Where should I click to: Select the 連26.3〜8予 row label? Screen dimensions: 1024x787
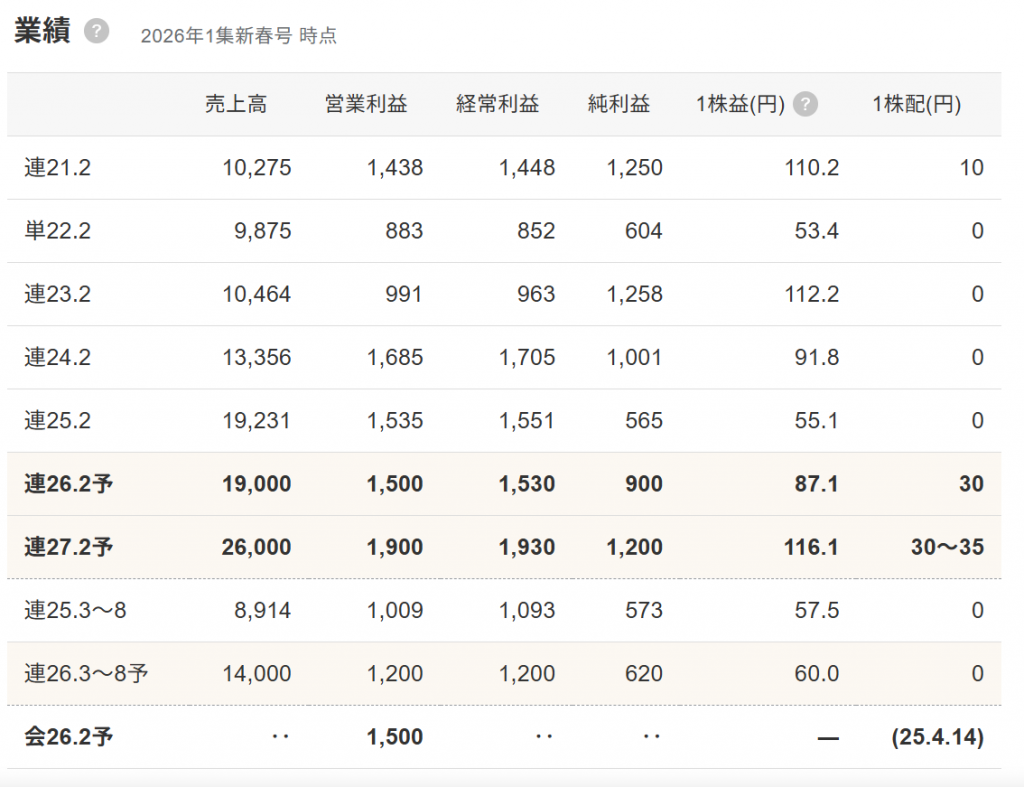pos(86,674)
